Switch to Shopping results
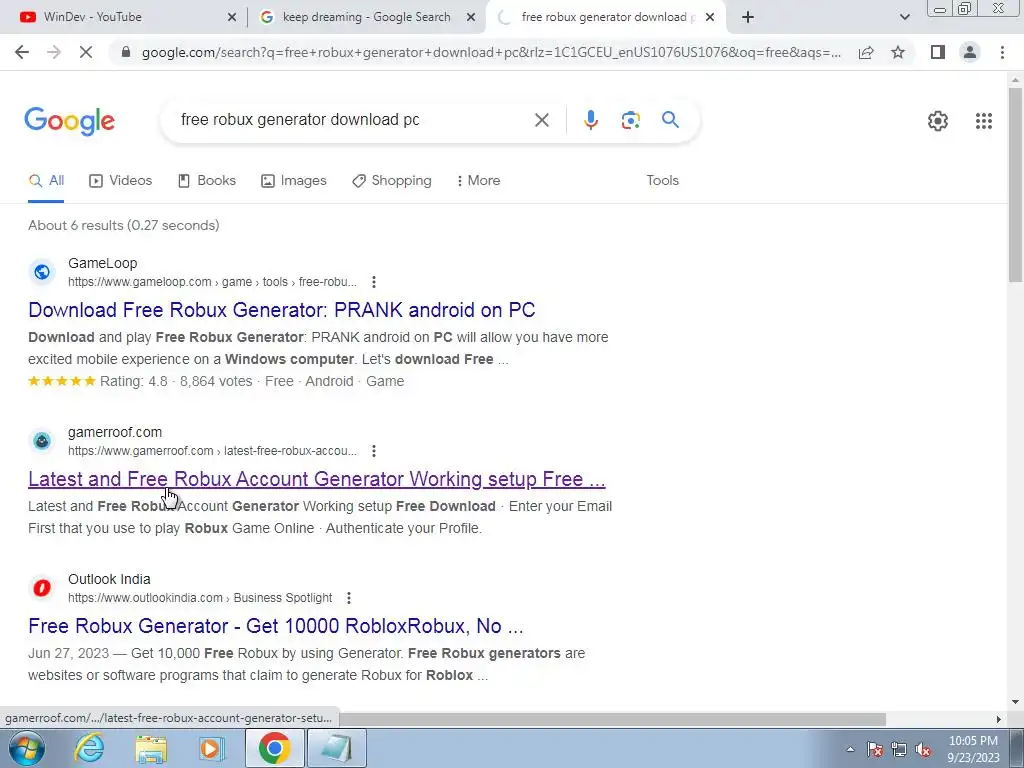 (392, 181)
